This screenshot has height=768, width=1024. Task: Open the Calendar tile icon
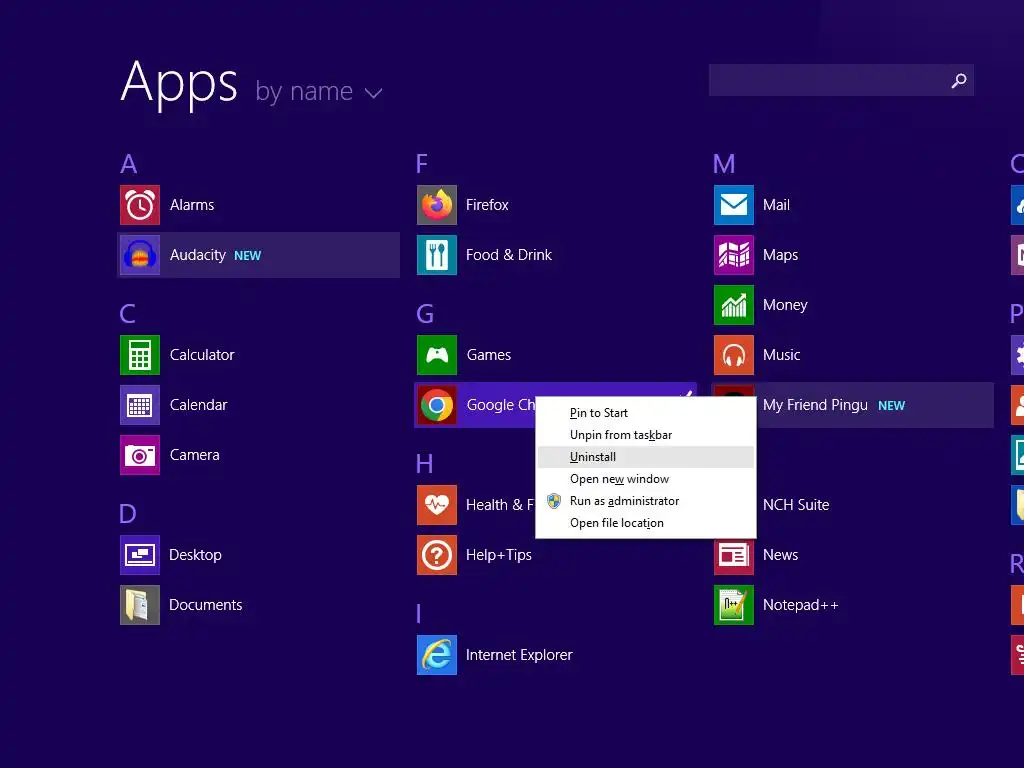pos(140,405)
